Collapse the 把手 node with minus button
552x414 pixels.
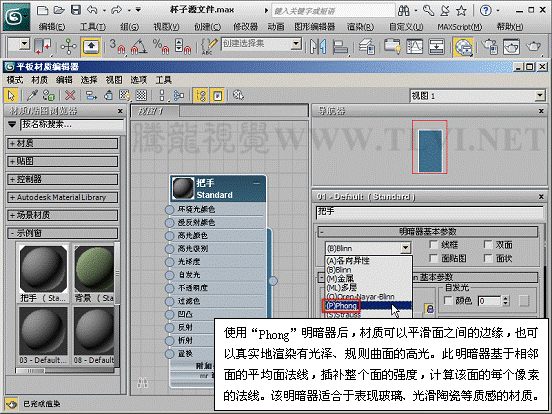point(257,183)
